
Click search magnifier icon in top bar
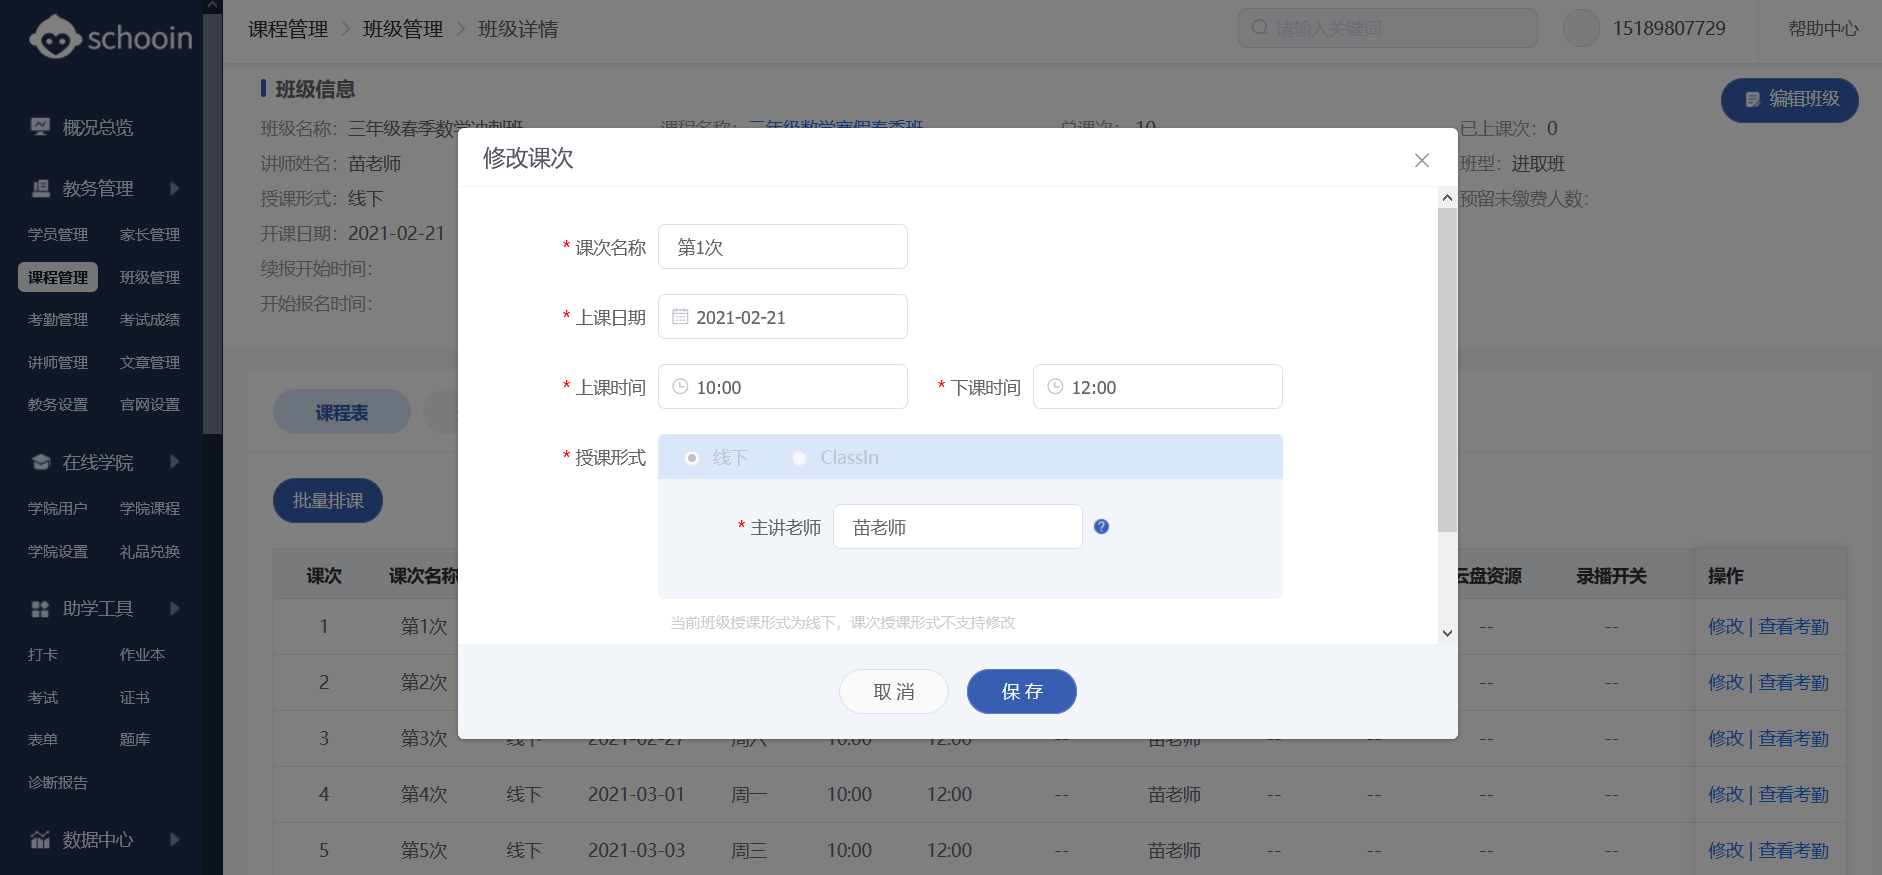click(1260, 28)
